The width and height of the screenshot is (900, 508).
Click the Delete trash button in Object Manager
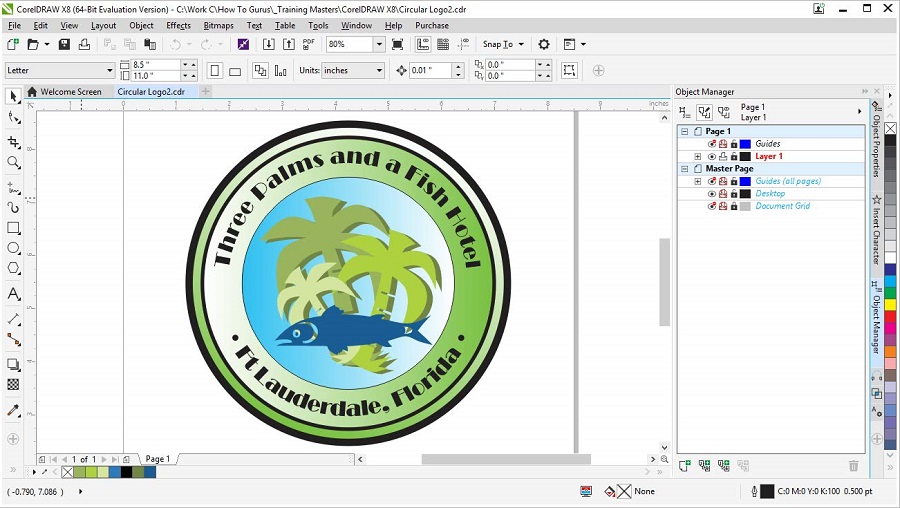point(854,466)
